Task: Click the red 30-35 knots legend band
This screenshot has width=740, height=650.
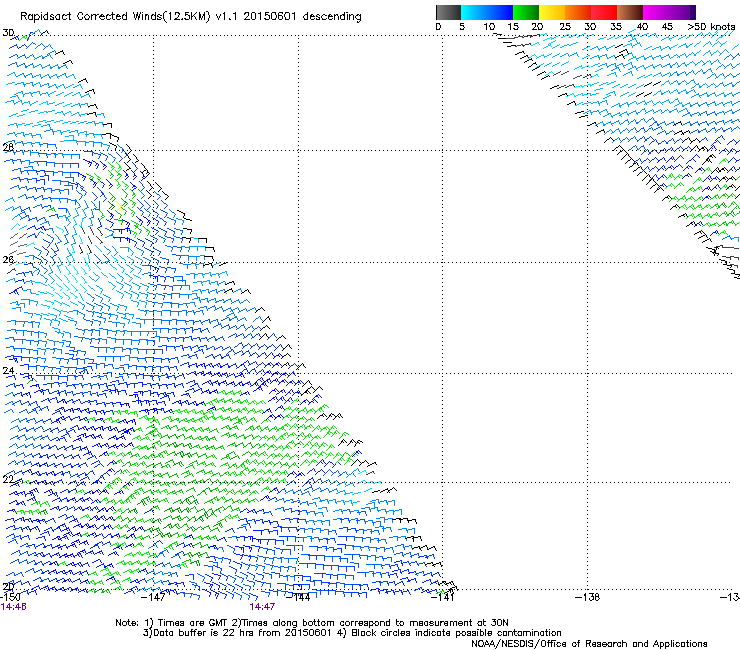Action: pos(604,12)
